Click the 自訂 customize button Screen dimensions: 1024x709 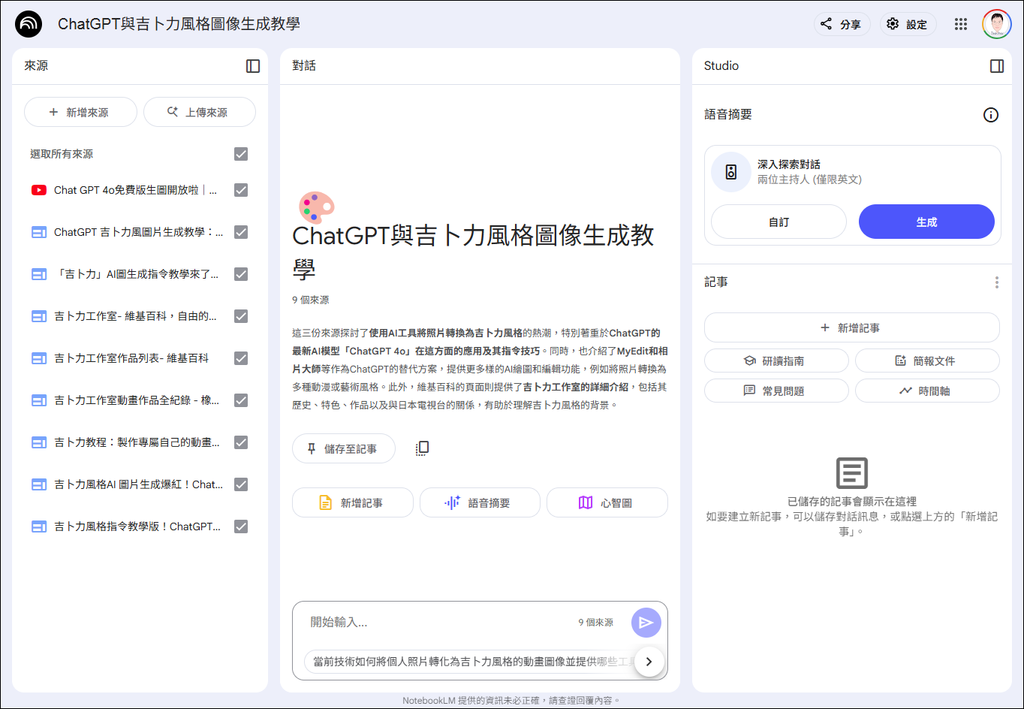pyautogui.click(x=778, y=222)
